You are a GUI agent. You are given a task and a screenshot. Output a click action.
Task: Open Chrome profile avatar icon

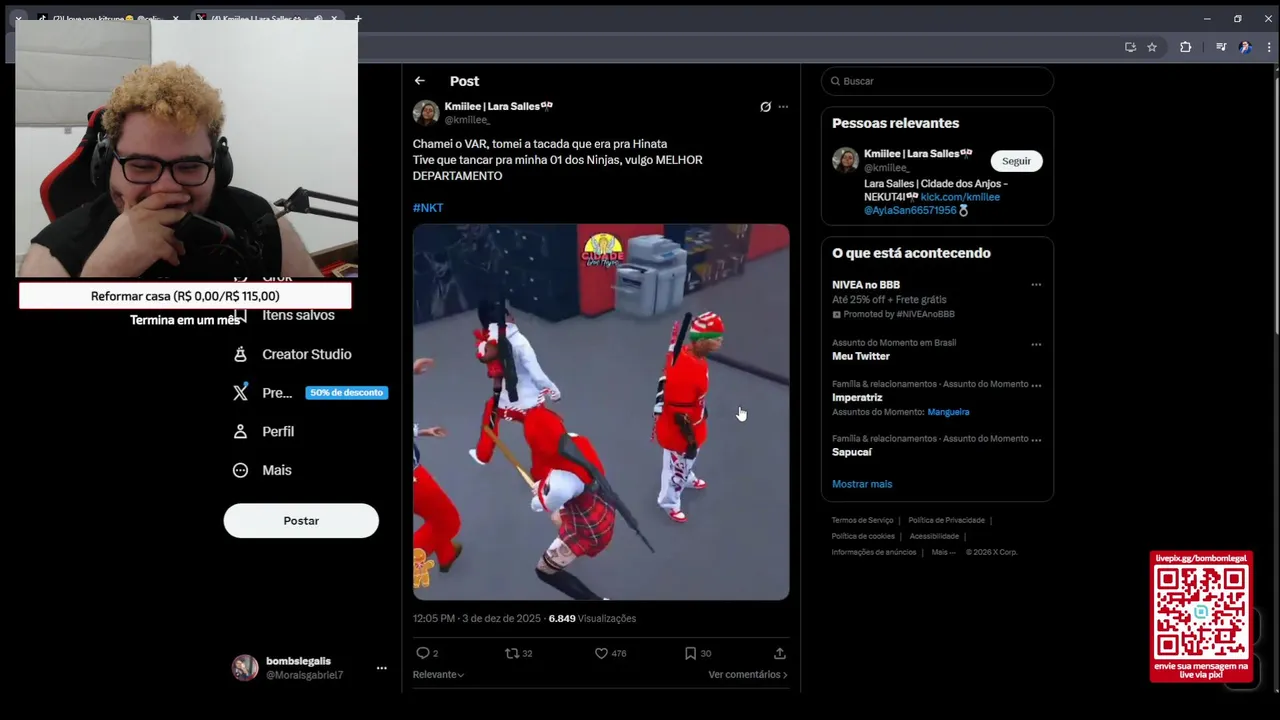coord(1245,47)
